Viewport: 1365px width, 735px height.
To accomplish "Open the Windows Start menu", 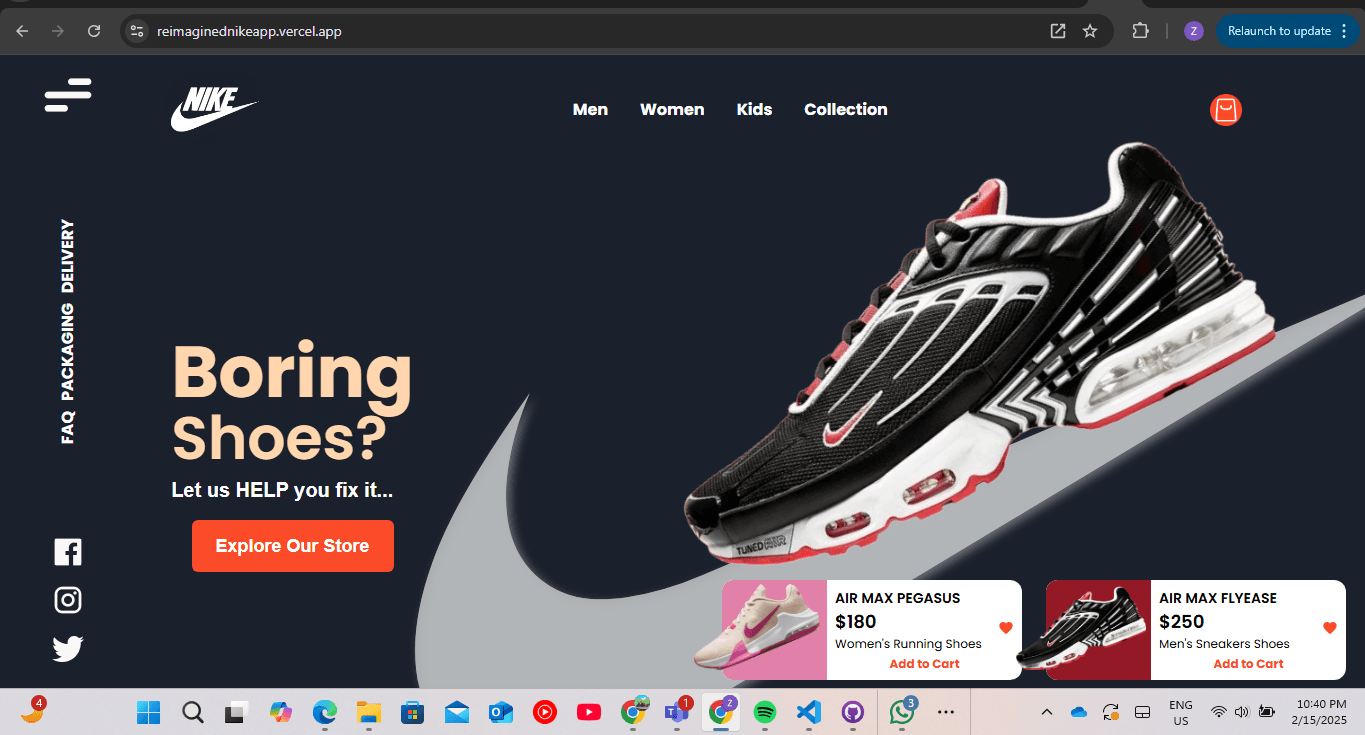I will click(x=148, y=712).
